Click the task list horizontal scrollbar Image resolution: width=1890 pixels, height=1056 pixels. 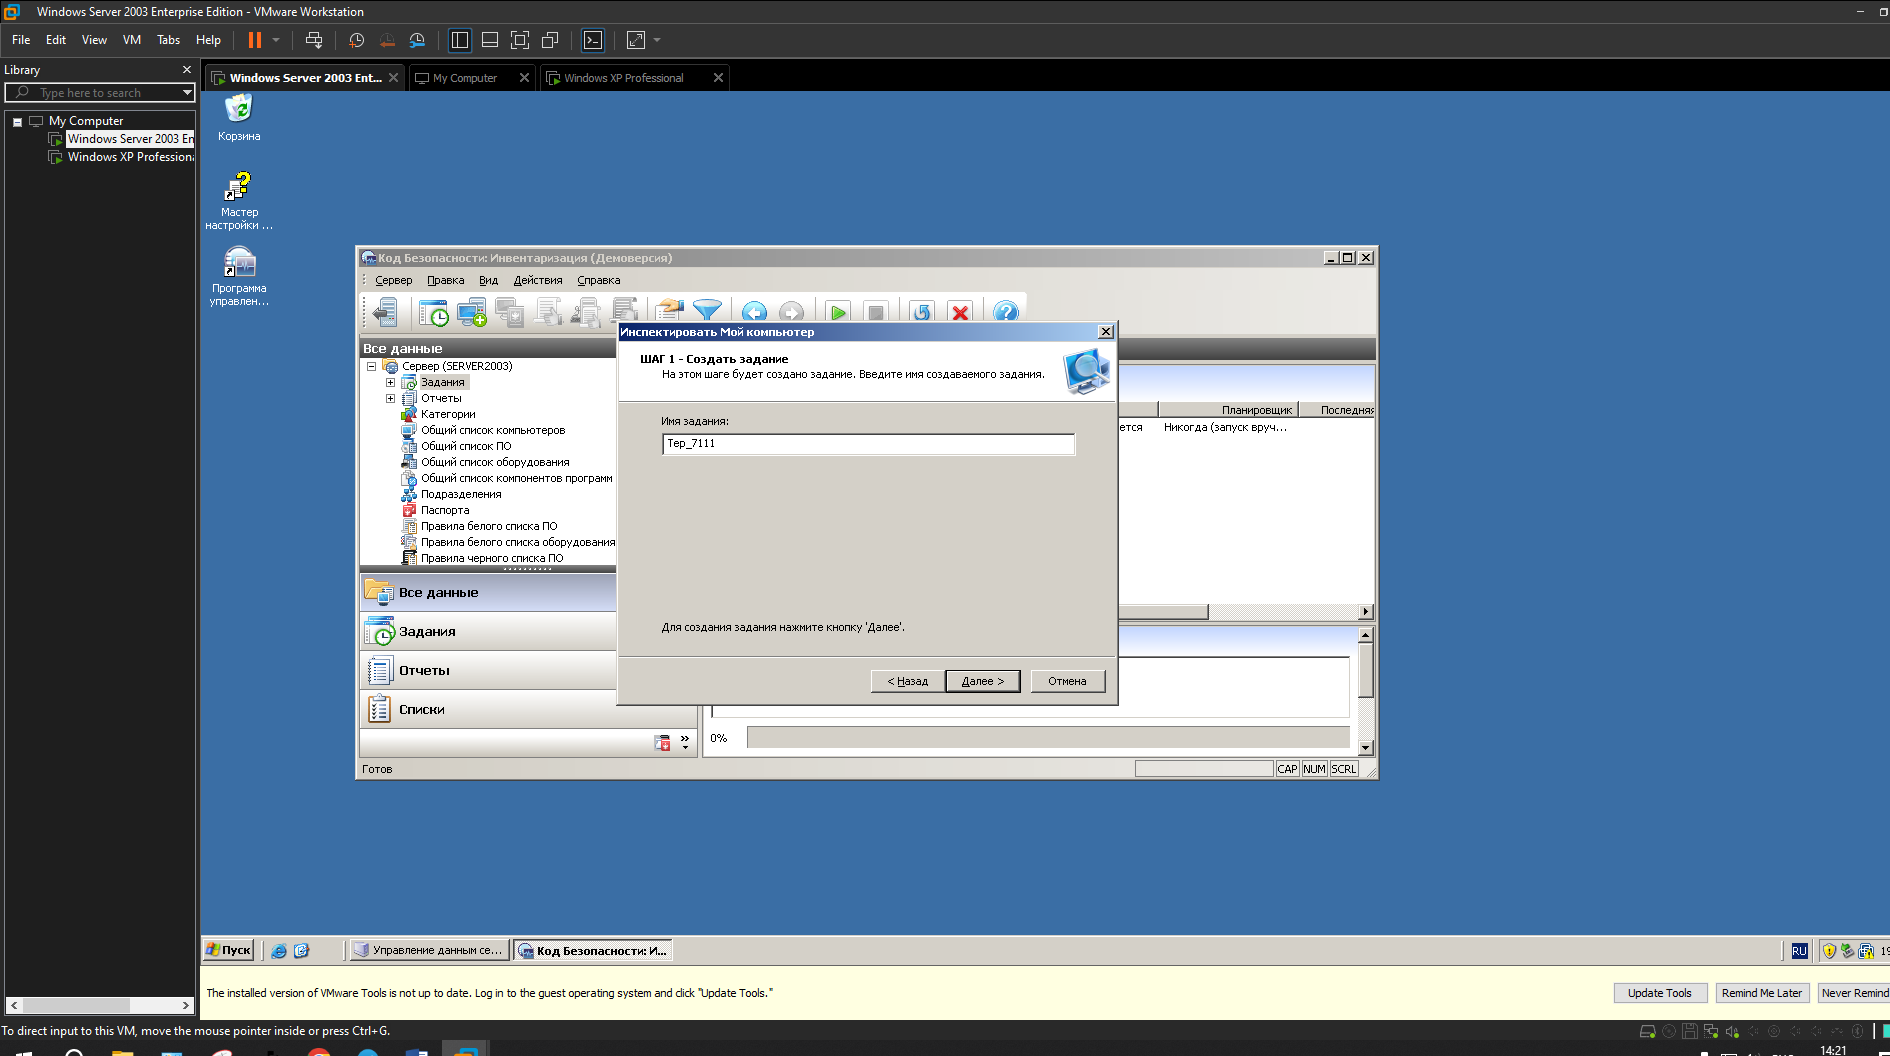1246,611
